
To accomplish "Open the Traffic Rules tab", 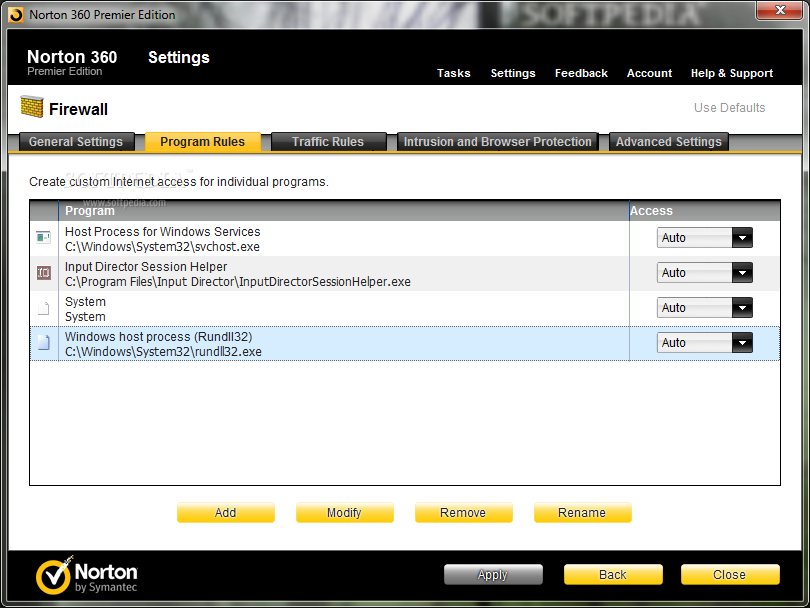I will [x=328, y=142].
